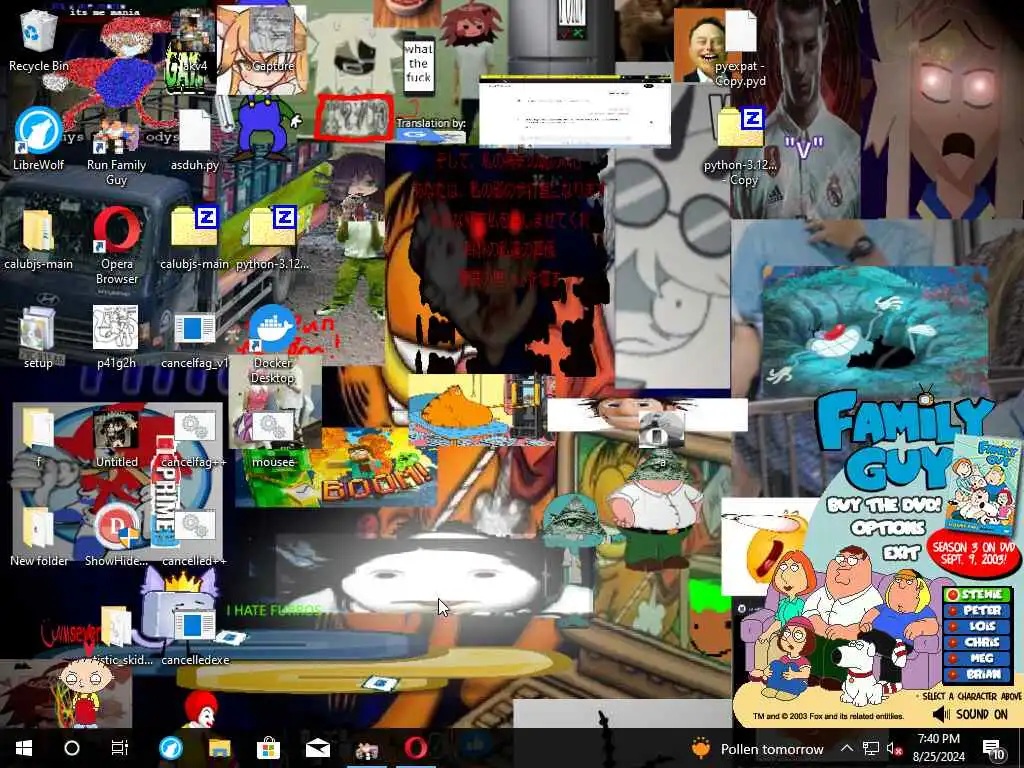Select the cancelfag_v1 application icon
Screen dimensions: 1024x768
pos(195,328)
